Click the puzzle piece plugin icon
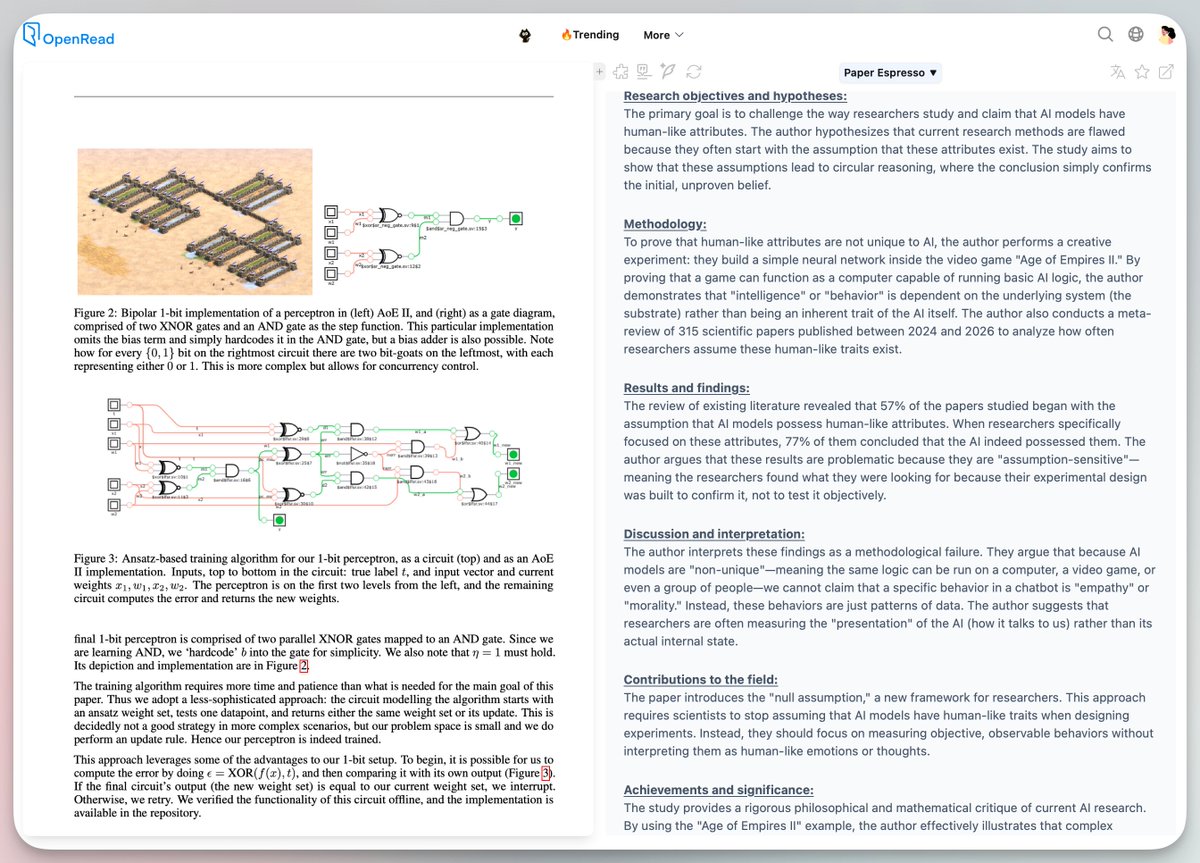The image size is (1200, 863). tap(621, 72)
